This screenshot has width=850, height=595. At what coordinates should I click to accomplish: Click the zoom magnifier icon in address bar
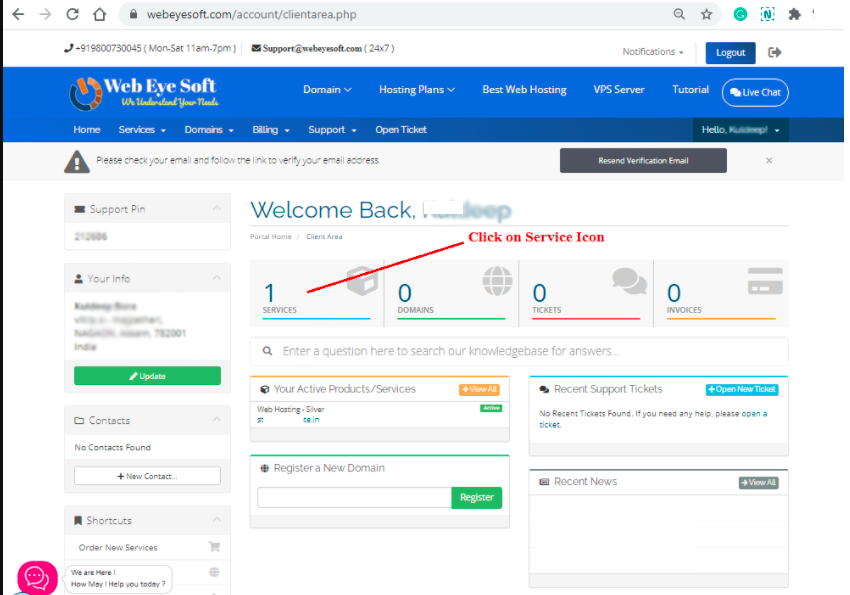[x=679, y=14]
